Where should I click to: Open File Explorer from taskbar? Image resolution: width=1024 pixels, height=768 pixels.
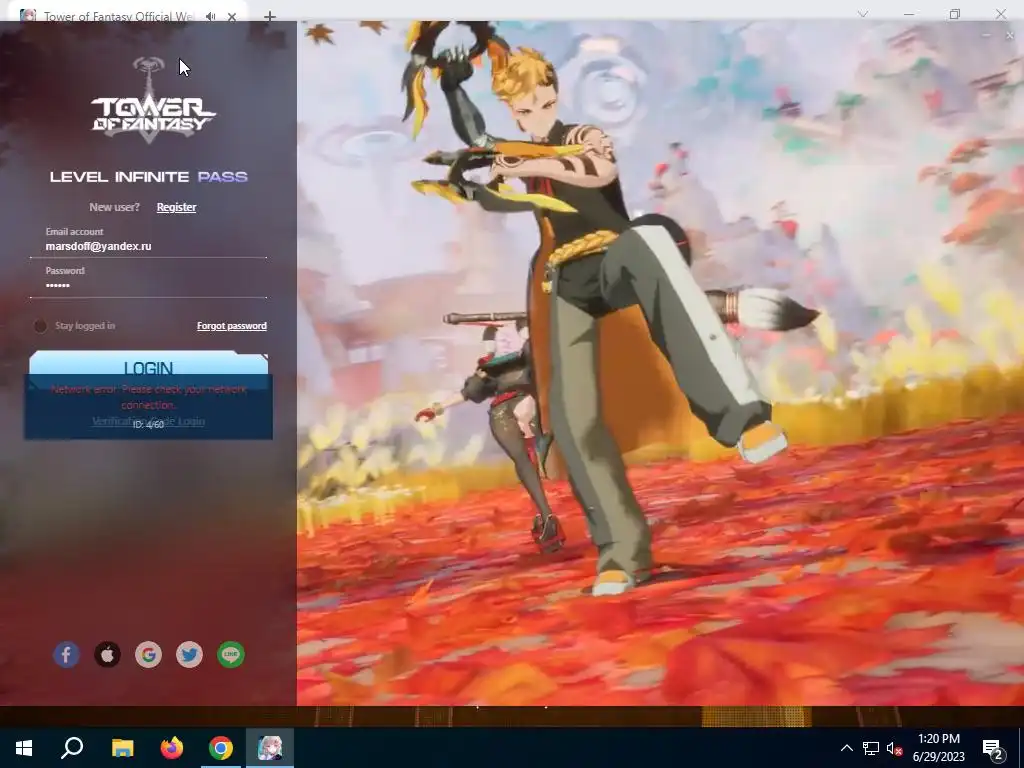click(123, 748)
